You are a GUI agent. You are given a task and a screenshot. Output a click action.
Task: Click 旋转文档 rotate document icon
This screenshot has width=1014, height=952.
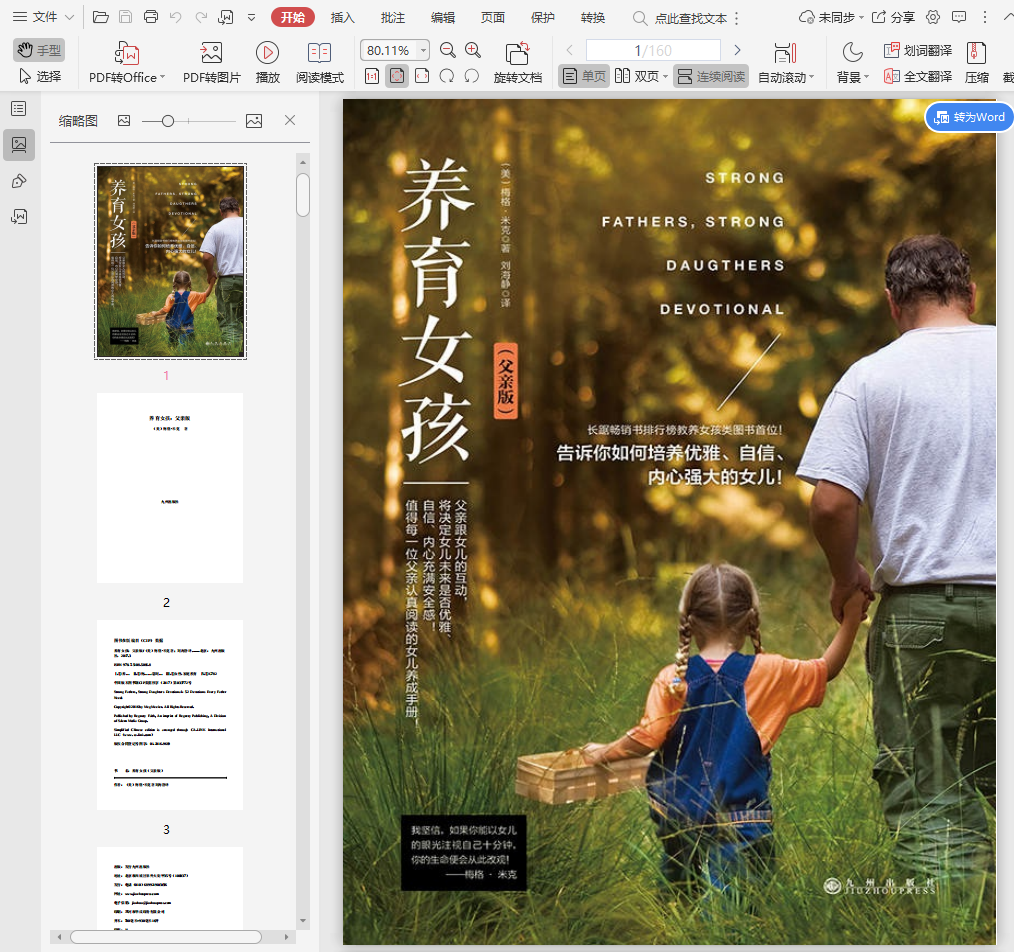[517, 54]
